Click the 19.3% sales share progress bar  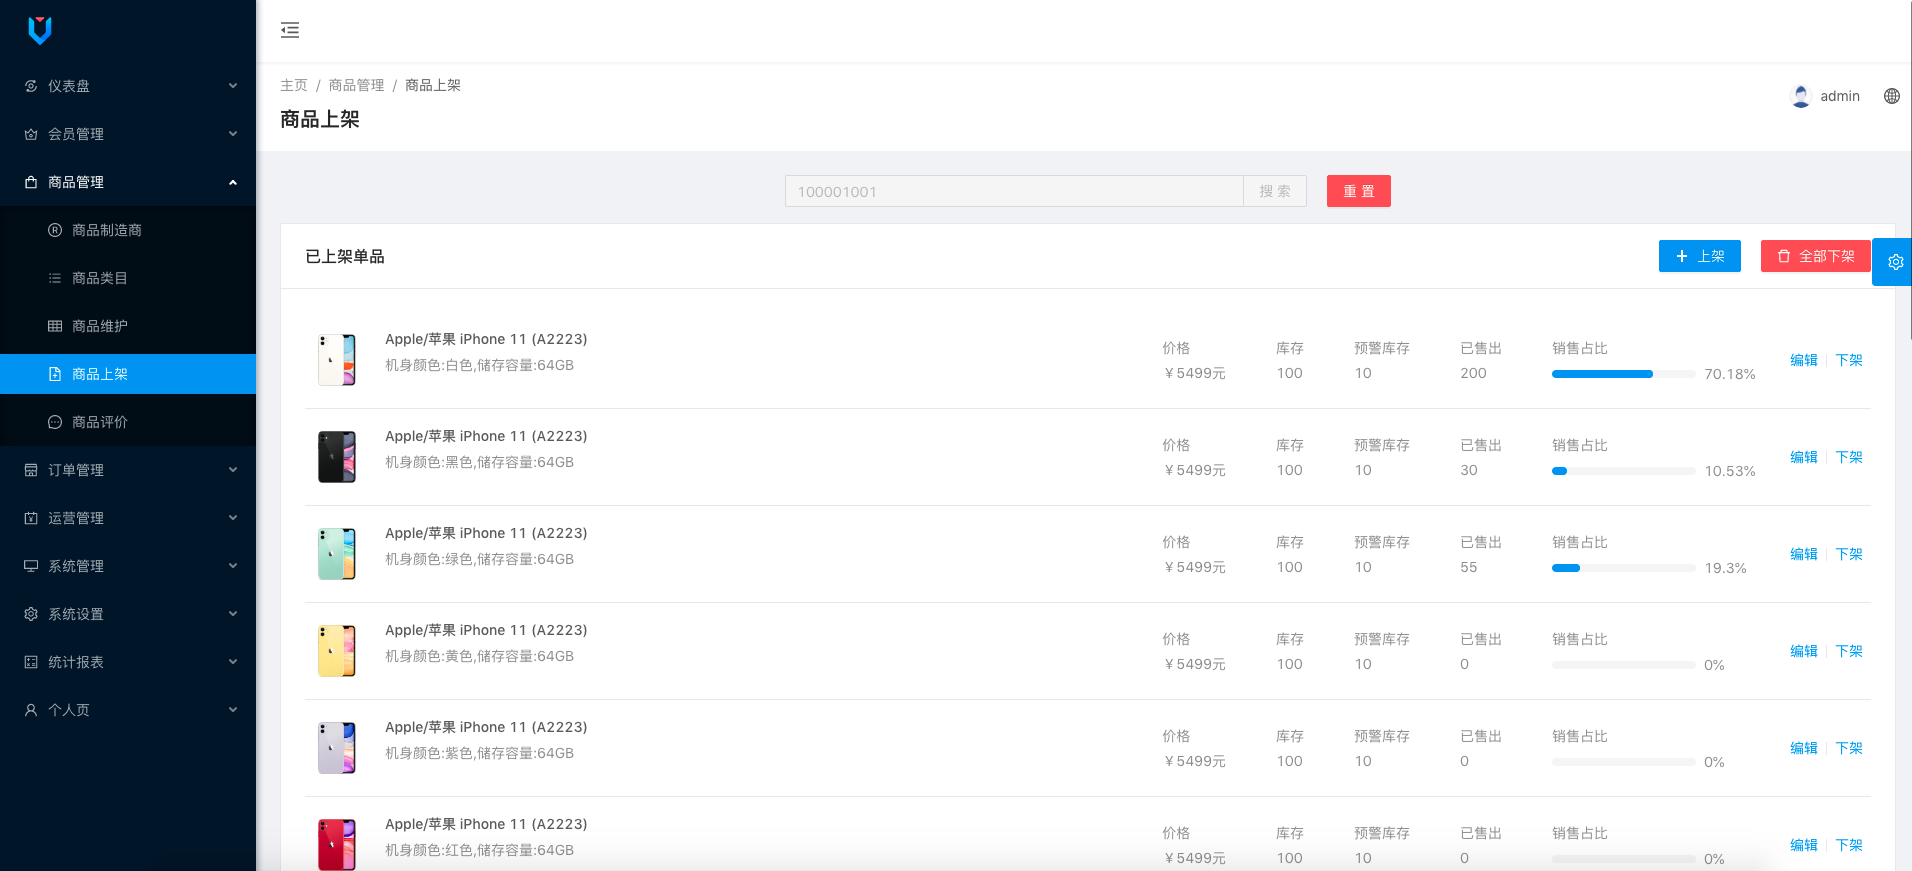(x=1624, y=568)
